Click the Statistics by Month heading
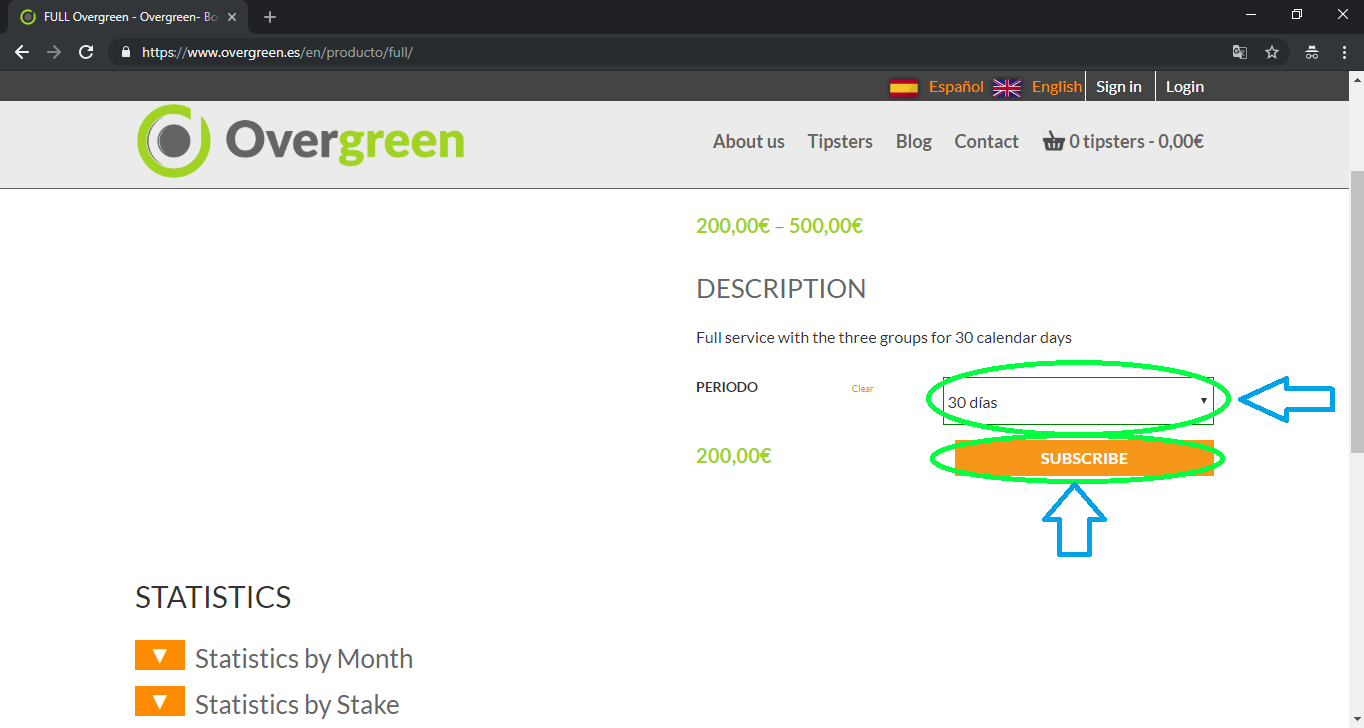 tap(304, 658)
